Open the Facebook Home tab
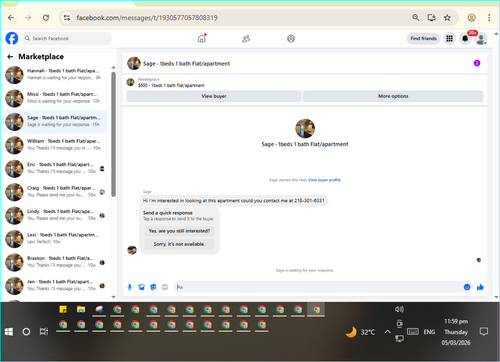Image resolution: width=500 pixels, height=362 pixels. 202,39
